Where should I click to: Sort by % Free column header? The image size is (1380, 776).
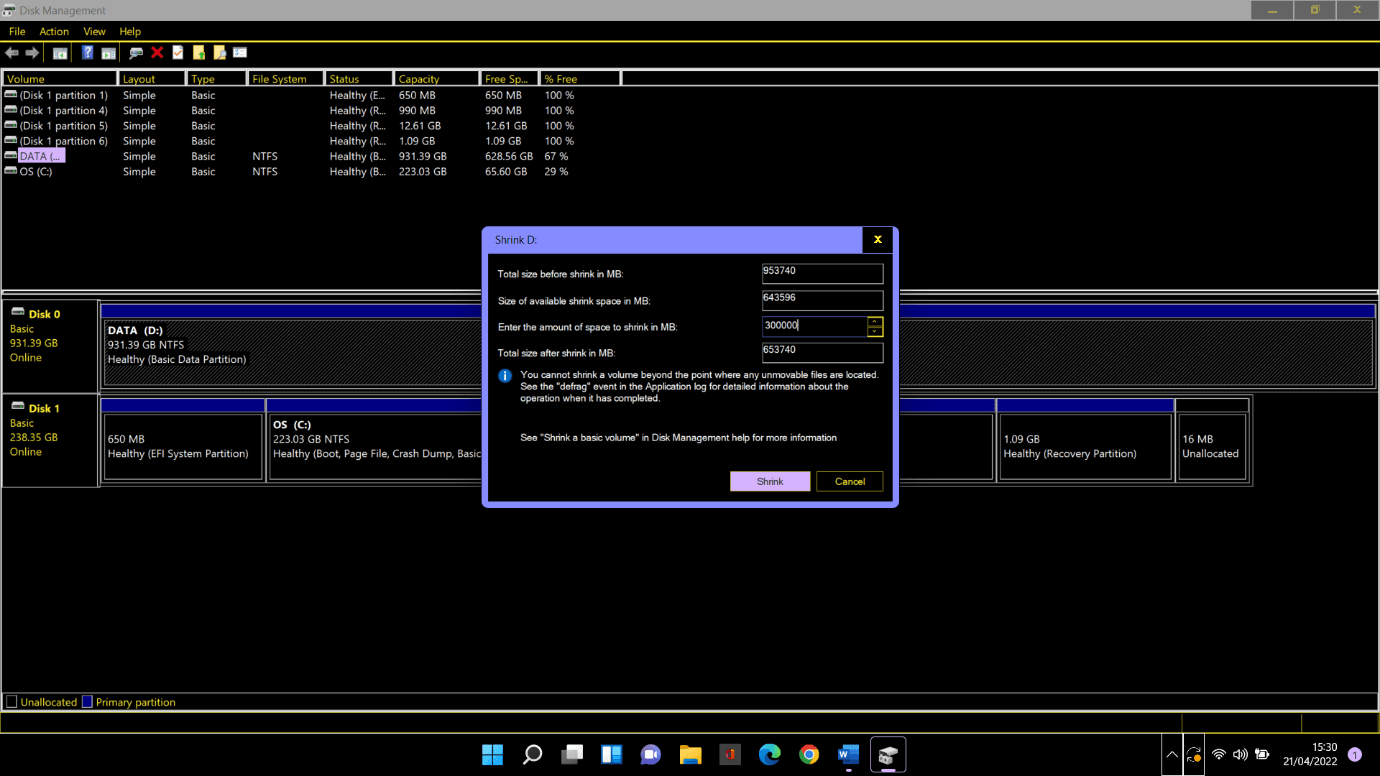(580, 78)
